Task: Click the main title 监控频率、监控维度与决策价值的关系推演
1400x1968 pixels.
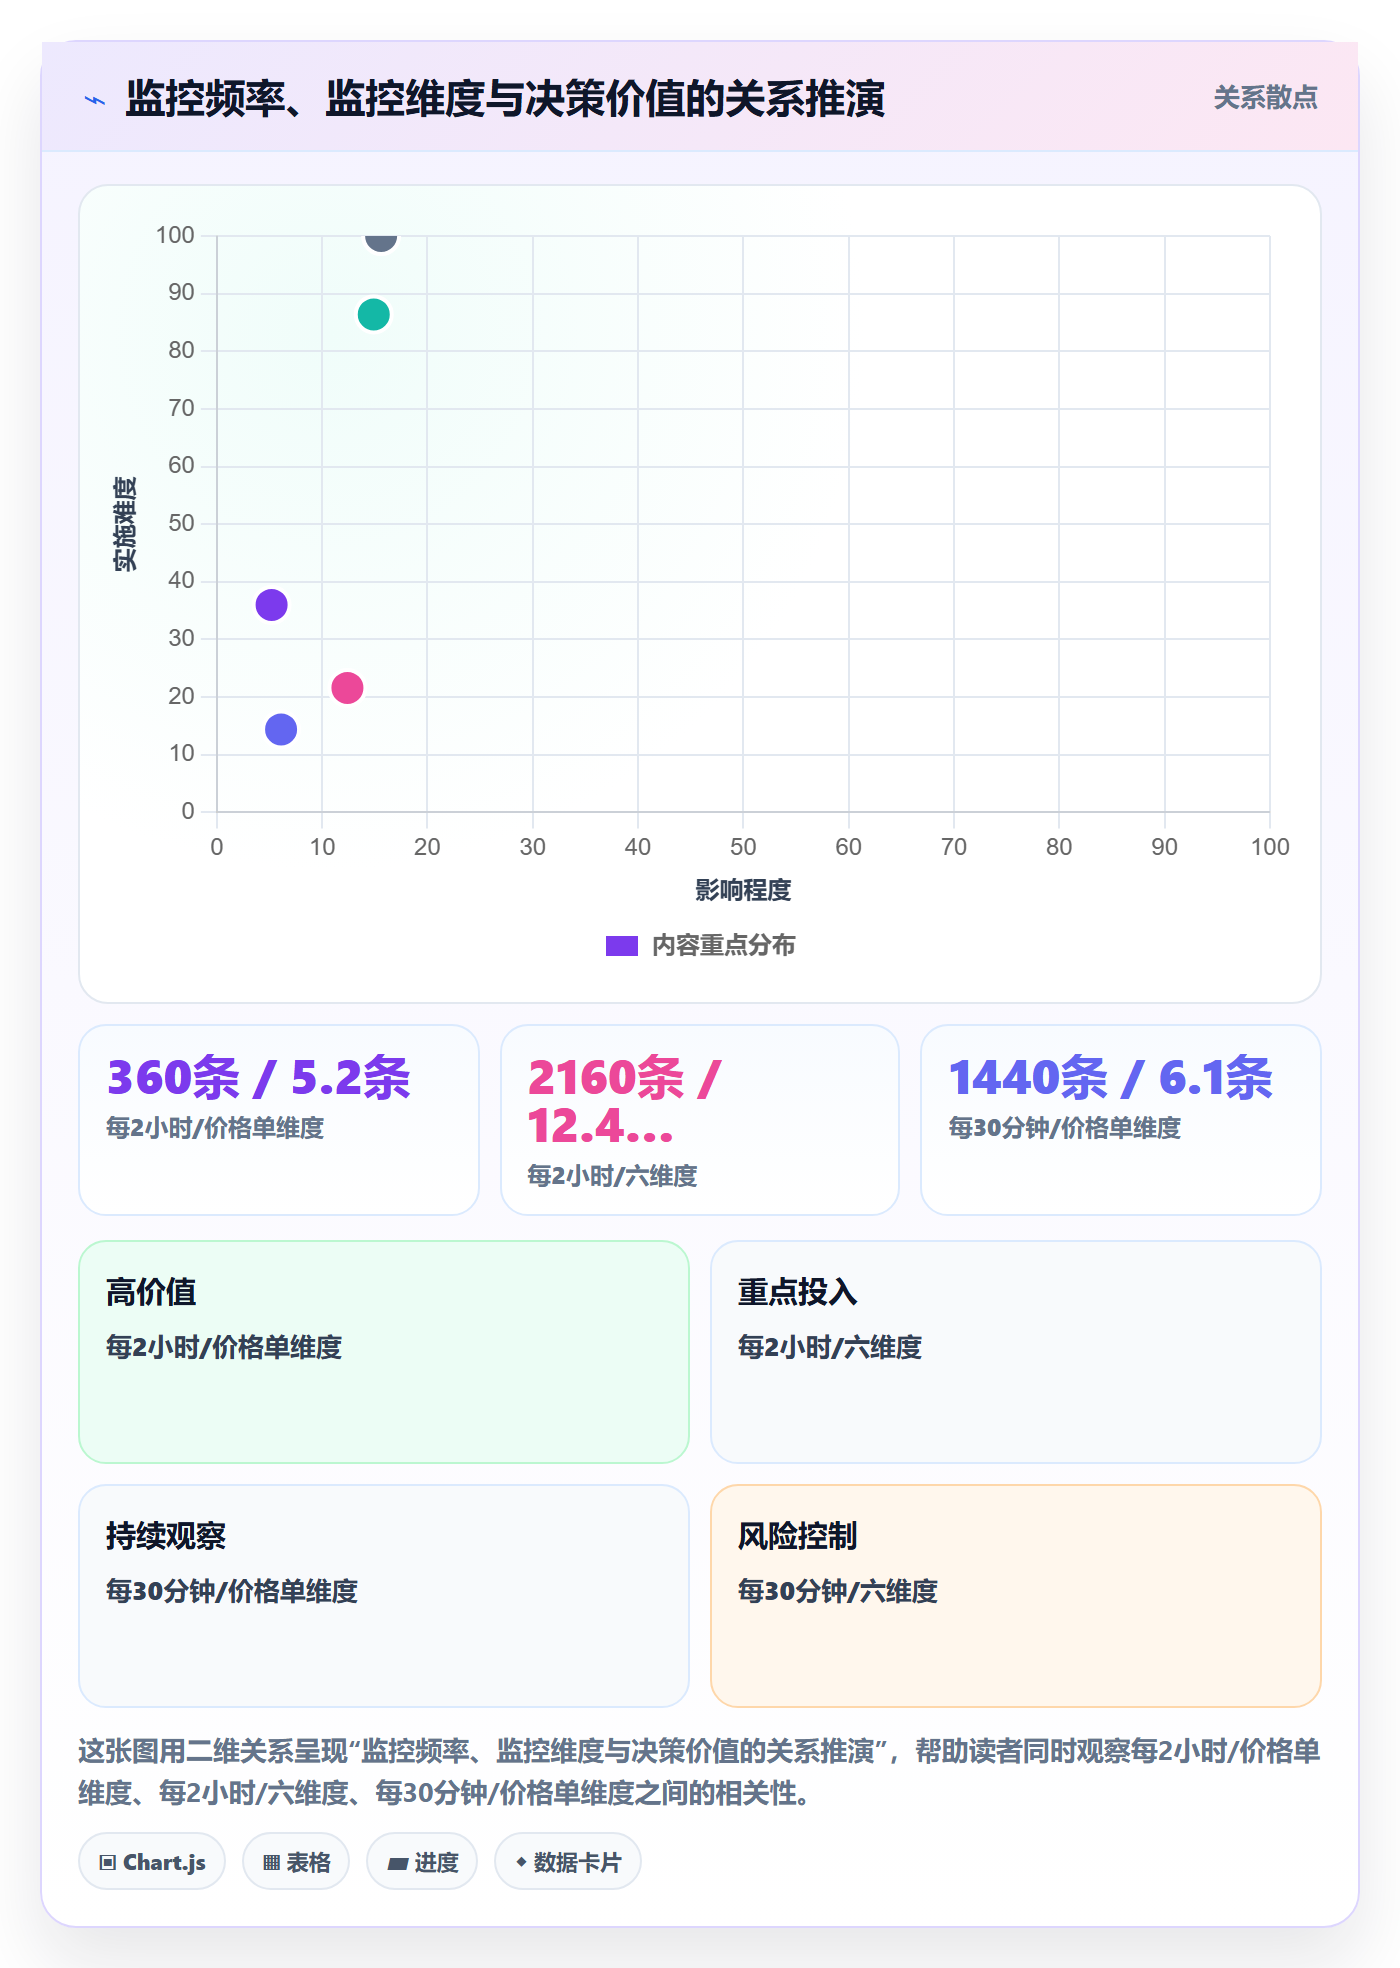Action: point(505,99)
